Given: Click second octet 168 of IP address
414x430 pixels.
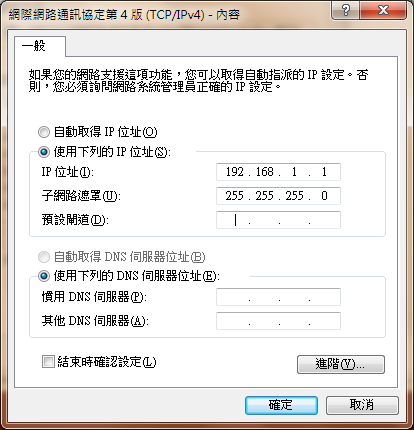Looking at the screenshot, I should pyautogui.click(x=265, y=172).
